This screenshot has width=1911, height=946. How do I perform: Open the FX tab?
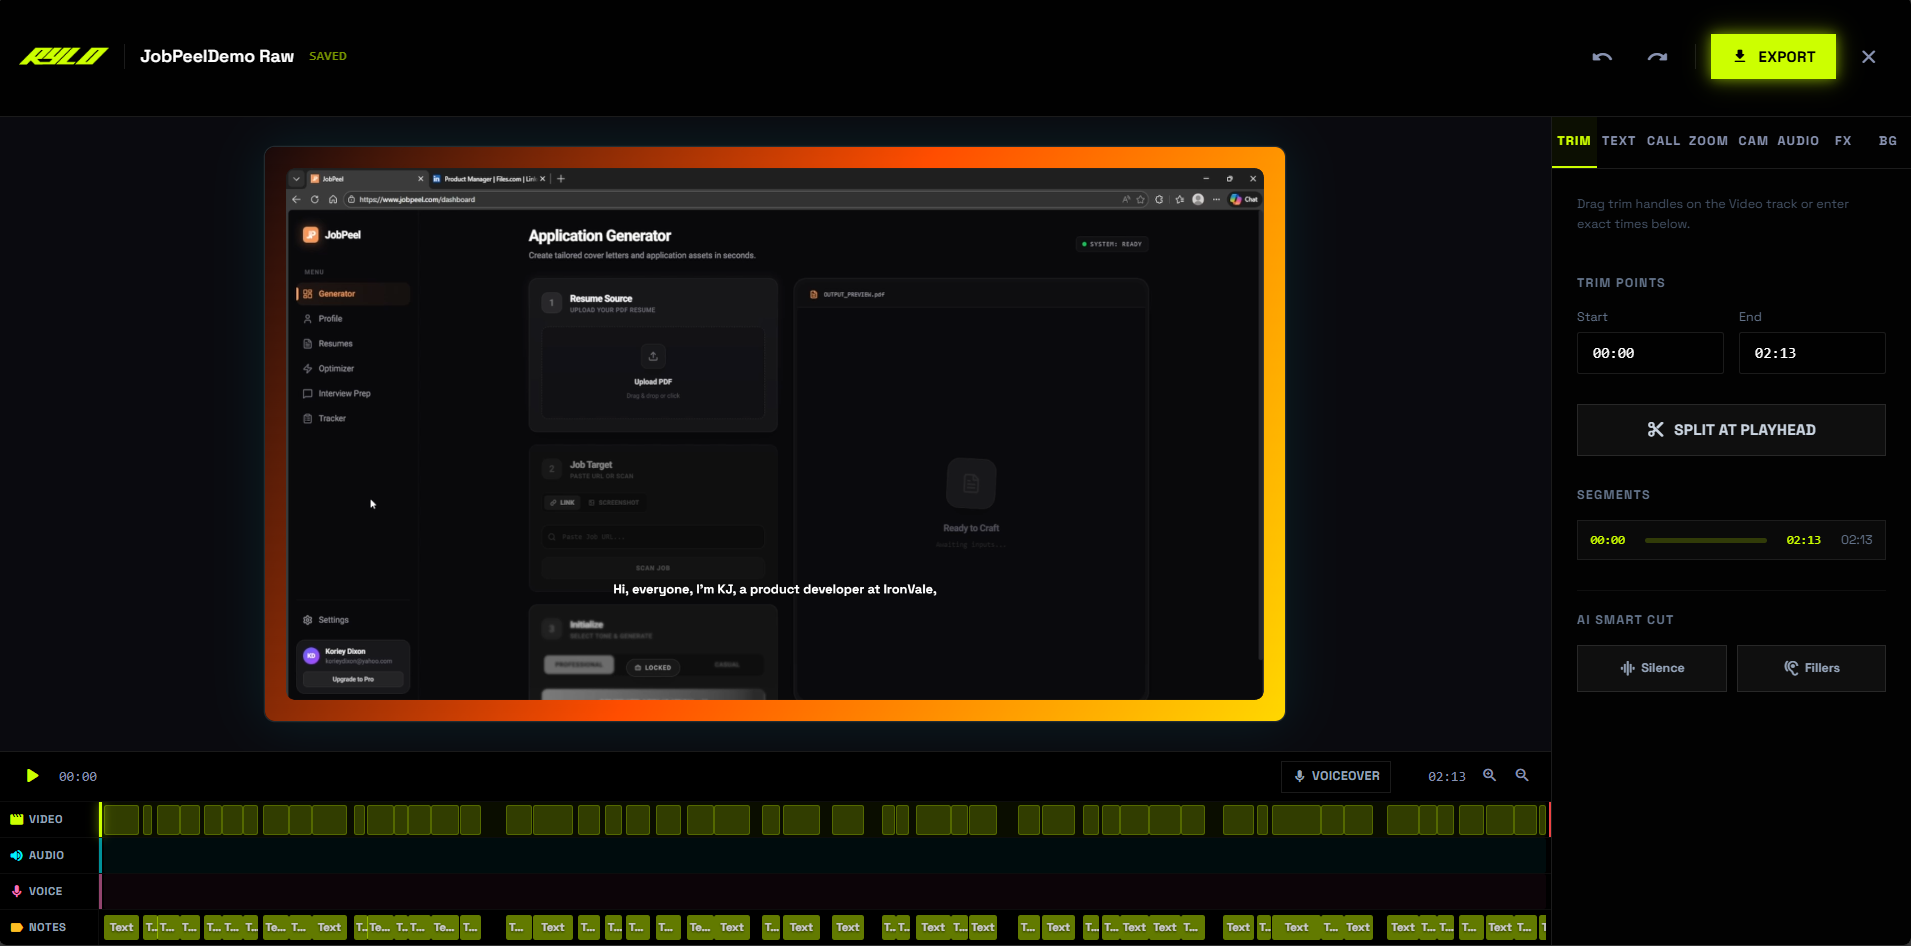tap(1843, 141)
